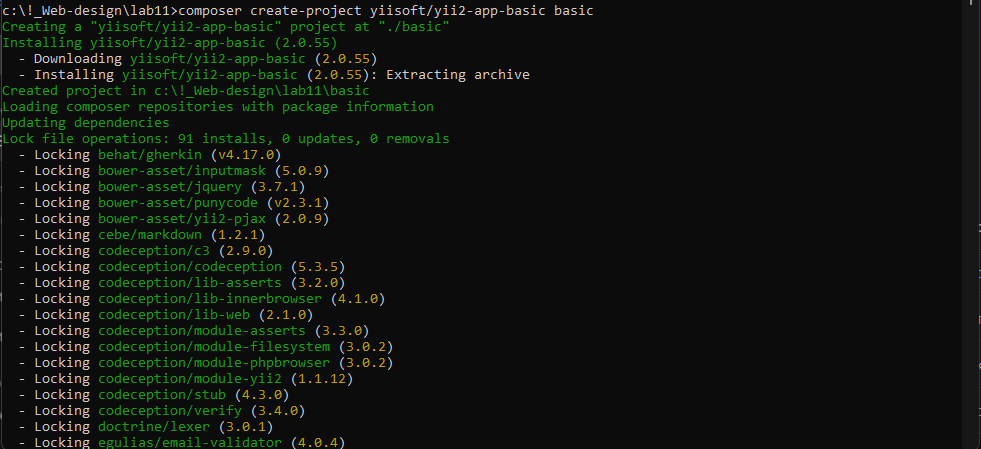Click the version '(3.7.1)' of jquery

[278, 186]
